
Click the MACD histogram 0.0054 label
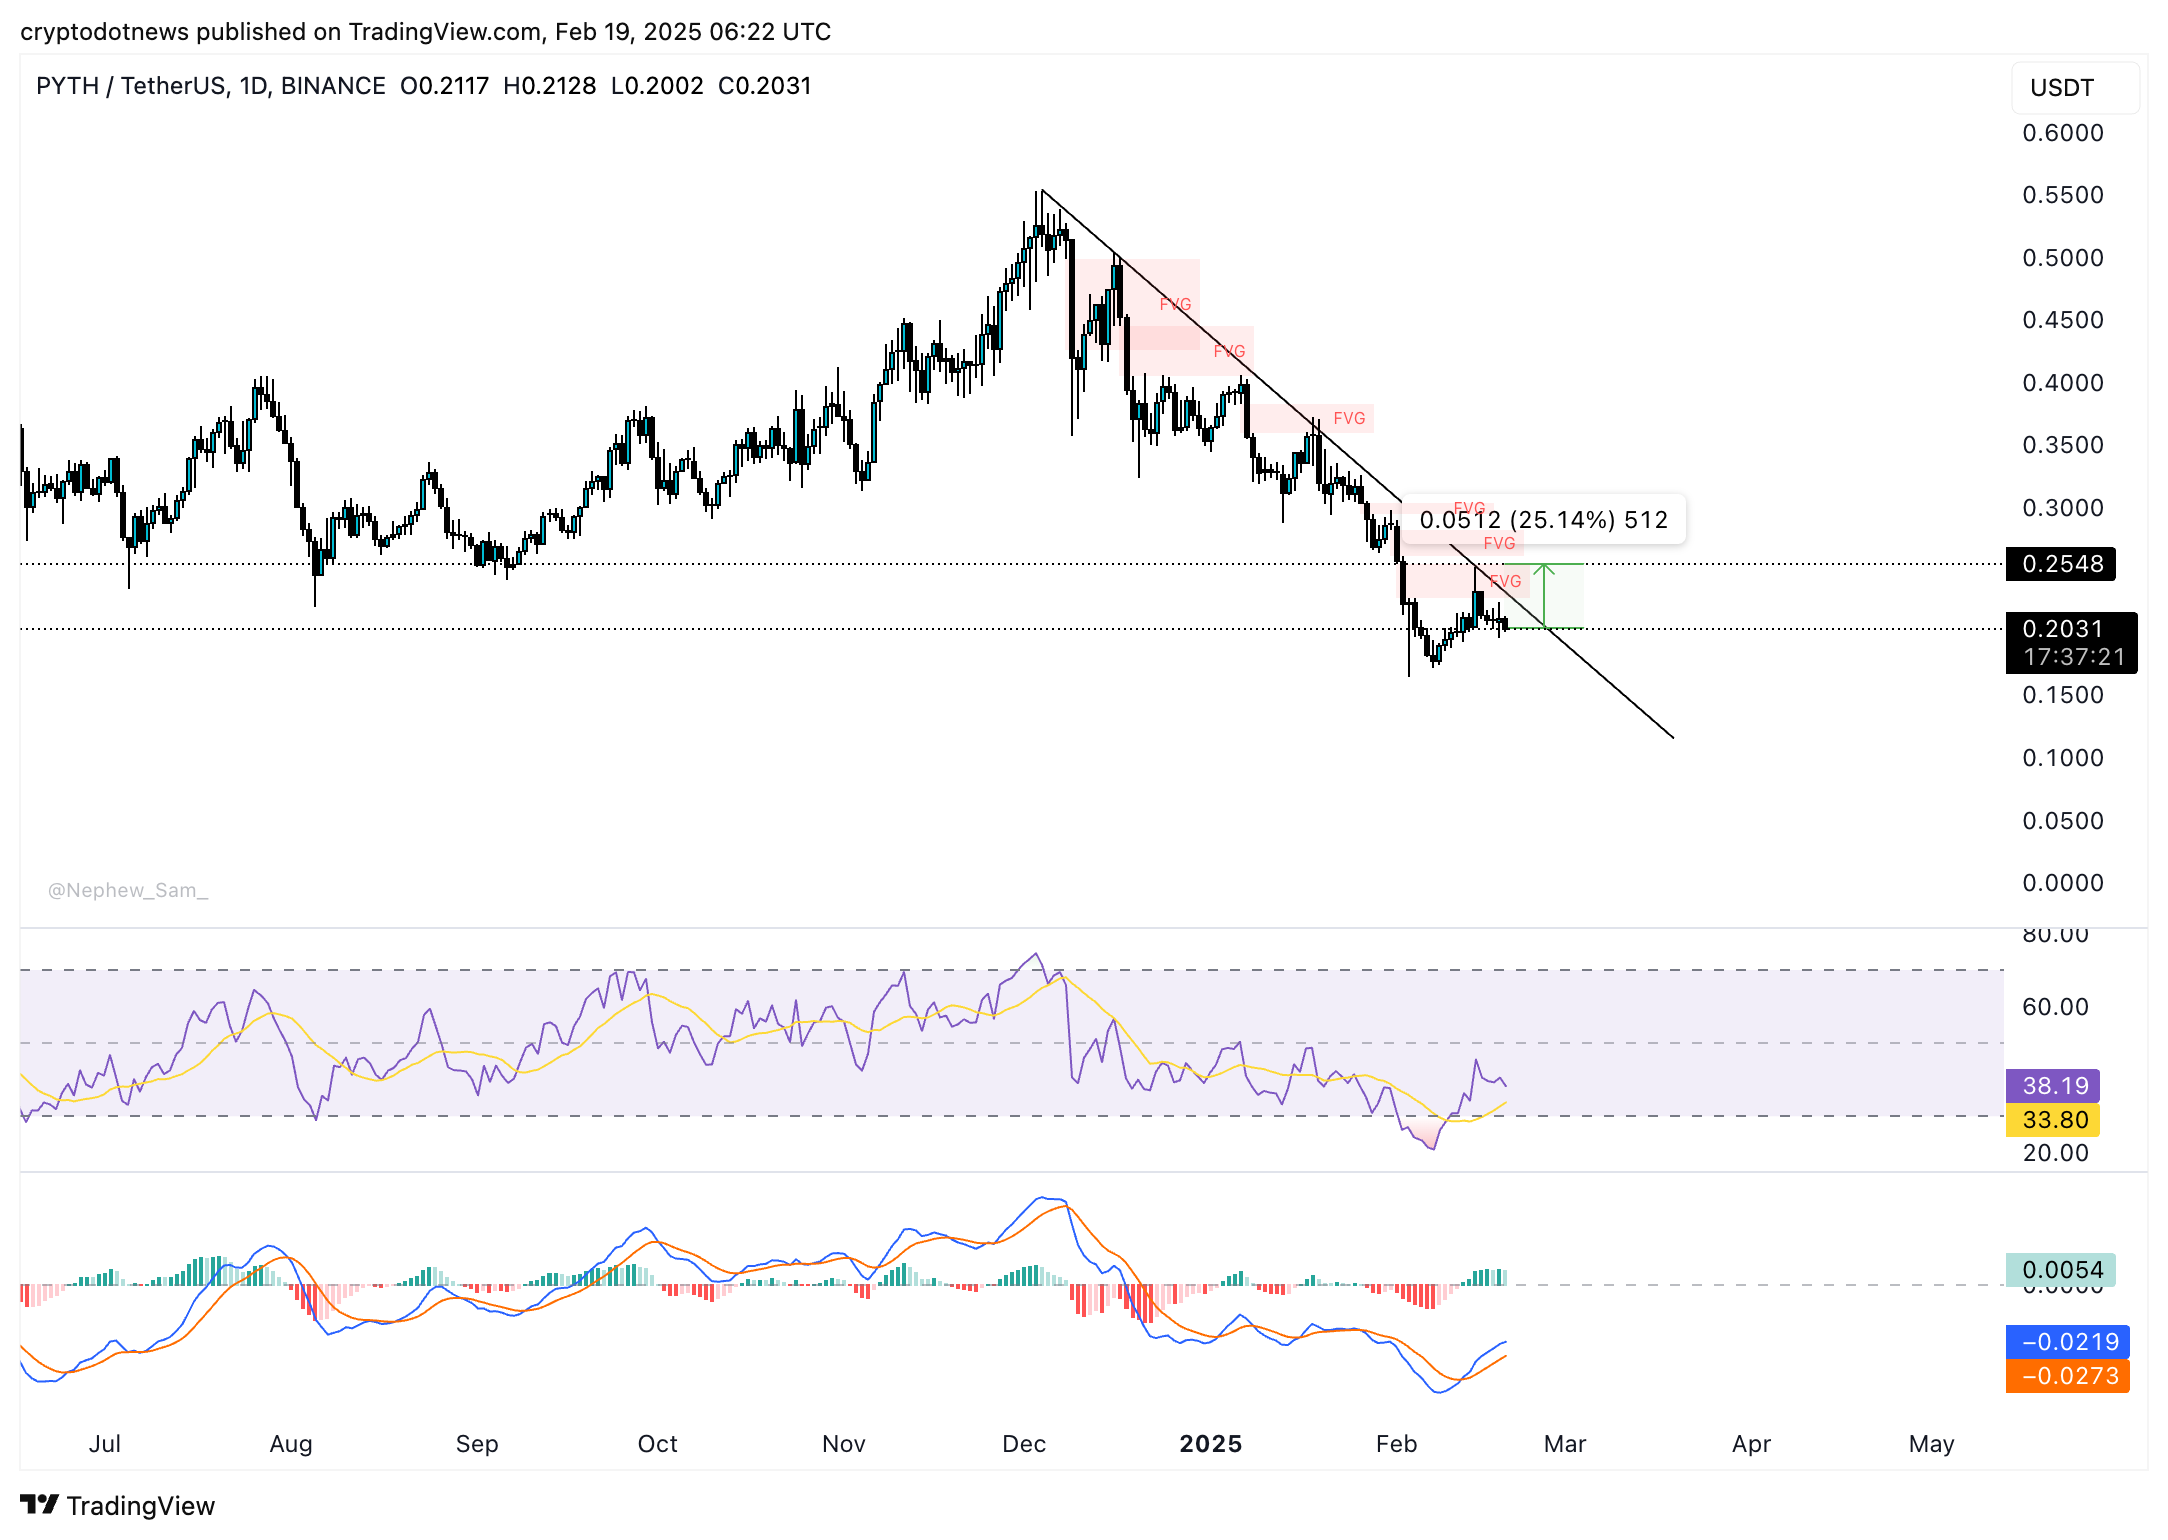click(x=2061, y=1270)
